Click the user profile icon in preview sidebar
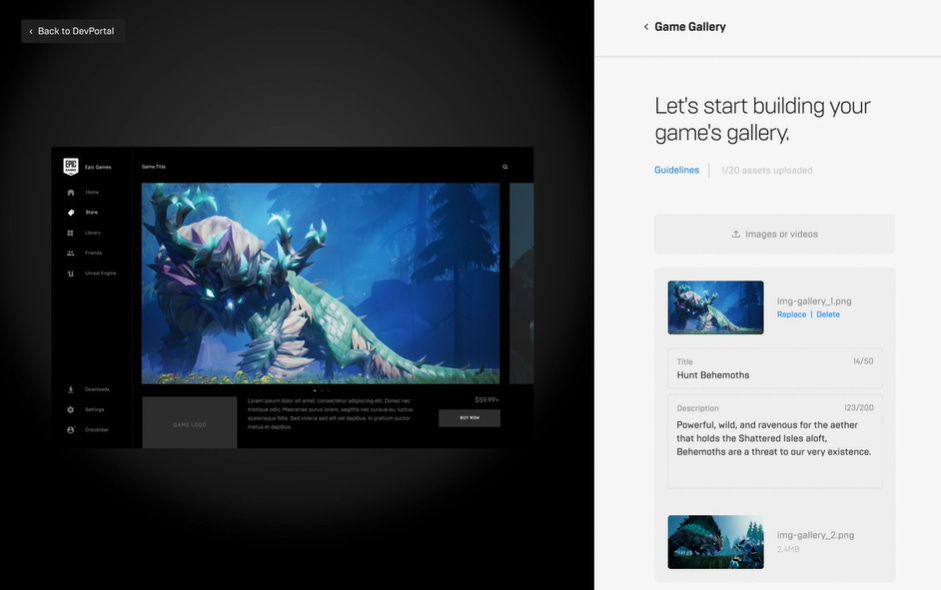 click(x=70, y=430)
